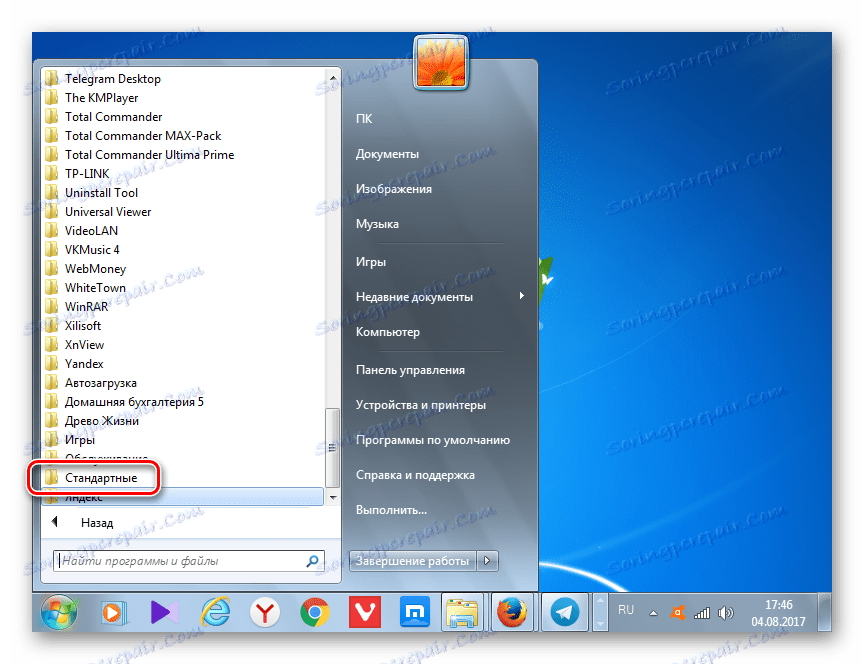The width and height of the screenshot is (864, 664).
Task: Open Maxthon browser from the taskbar
Action: 413,611
